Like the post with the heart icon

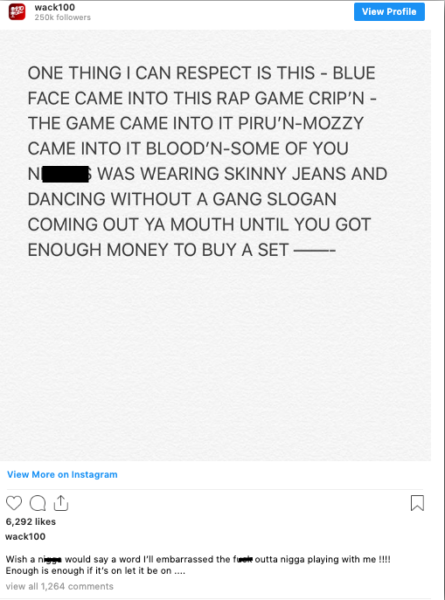click(x=14, y=503)
